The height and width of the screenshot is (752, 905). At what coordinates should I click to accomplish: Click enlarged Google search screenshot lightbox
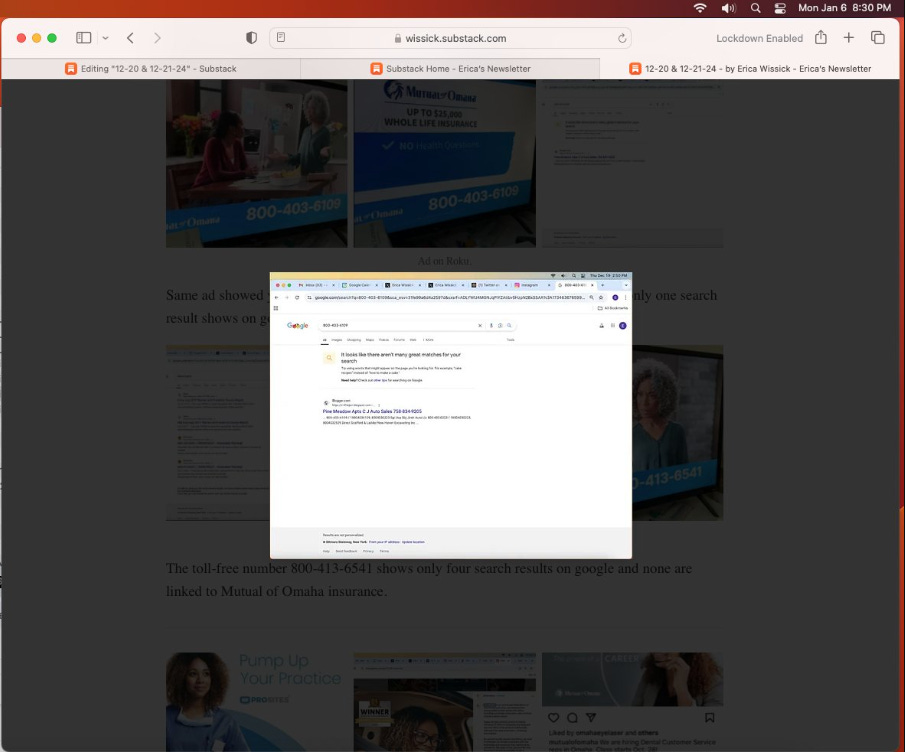tap(451, 415)
